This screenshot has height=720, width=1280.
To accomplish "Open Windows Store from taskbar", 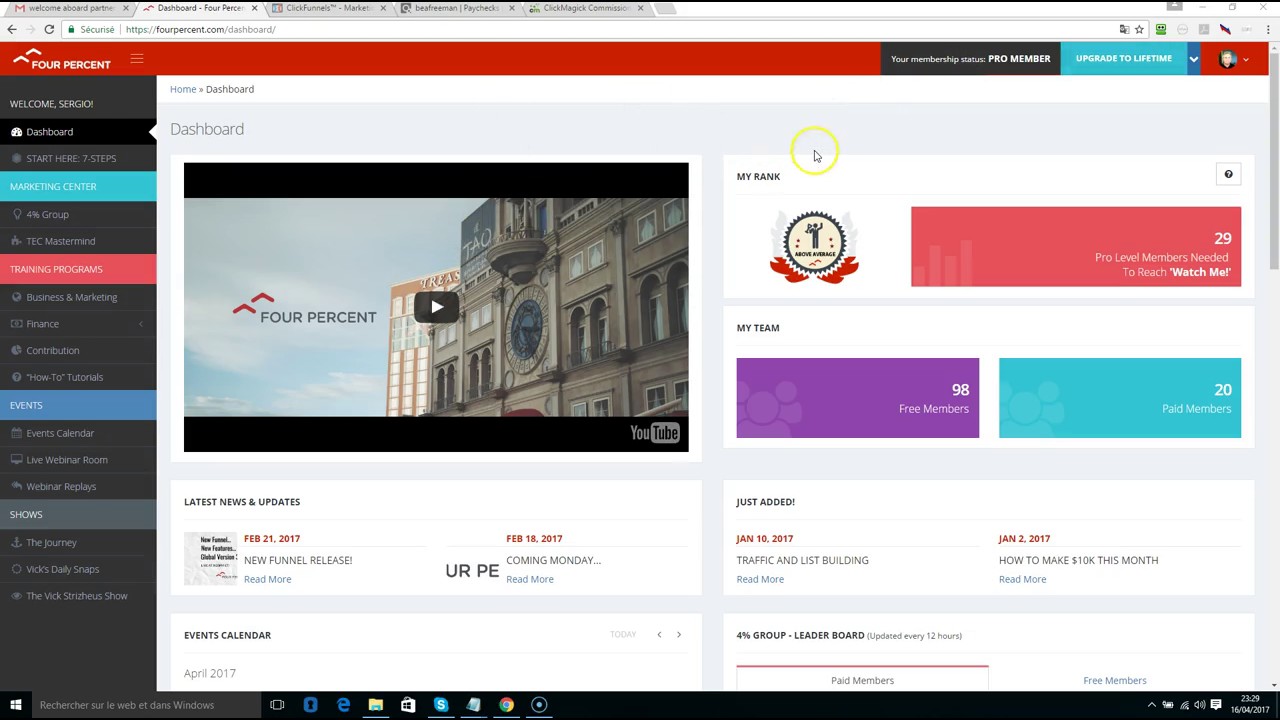I will (x=408, y=705).
